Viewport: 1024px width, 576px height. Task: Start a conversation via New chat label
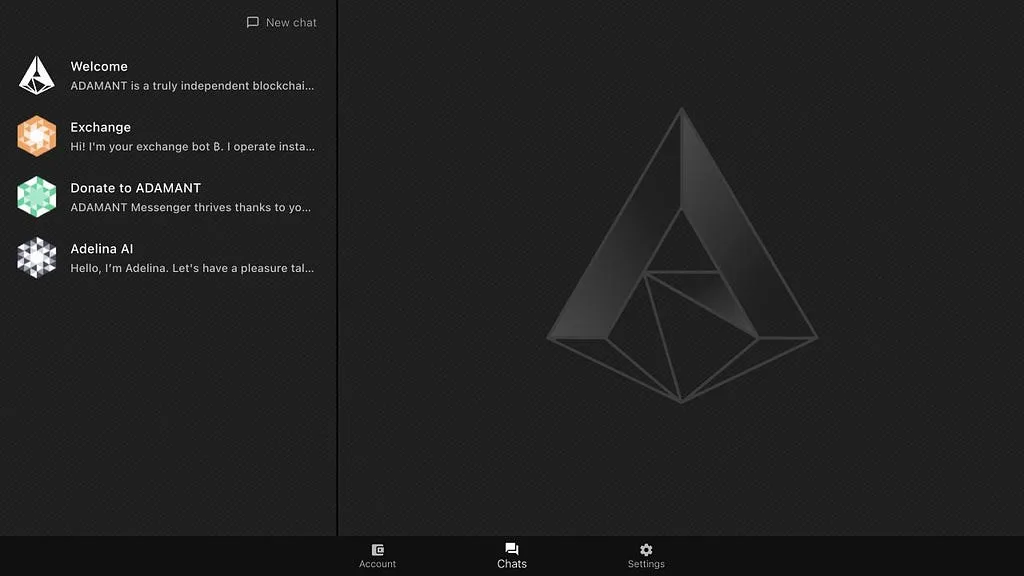(291, 22)
